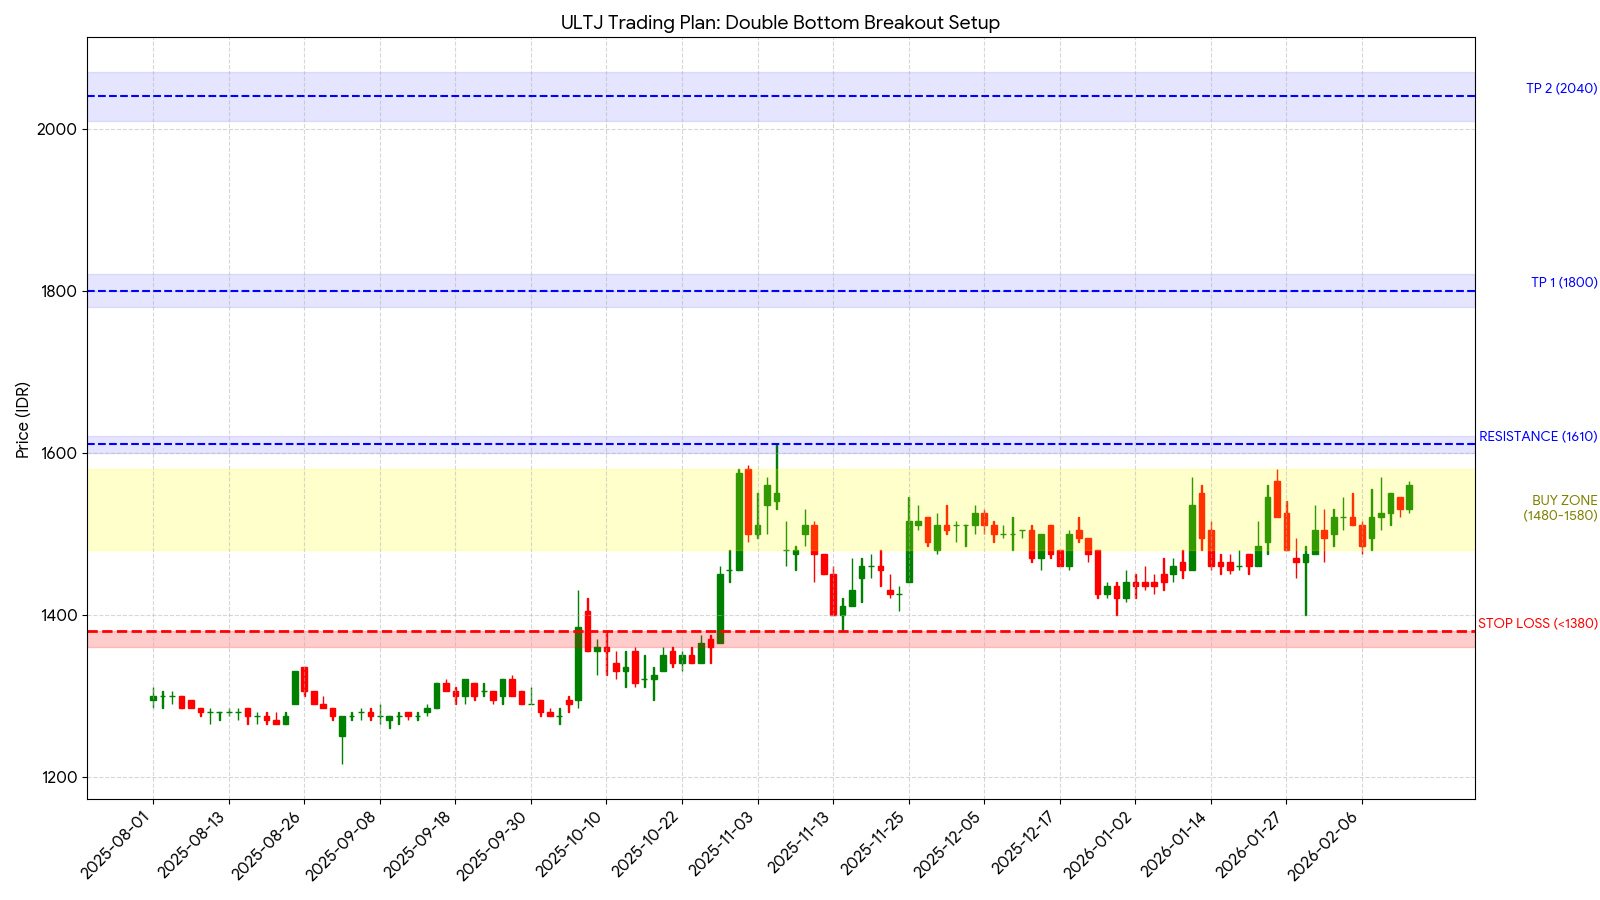Select the x-axis date 2025-12-05
1600x900 pixels.
tap(950, 846)
